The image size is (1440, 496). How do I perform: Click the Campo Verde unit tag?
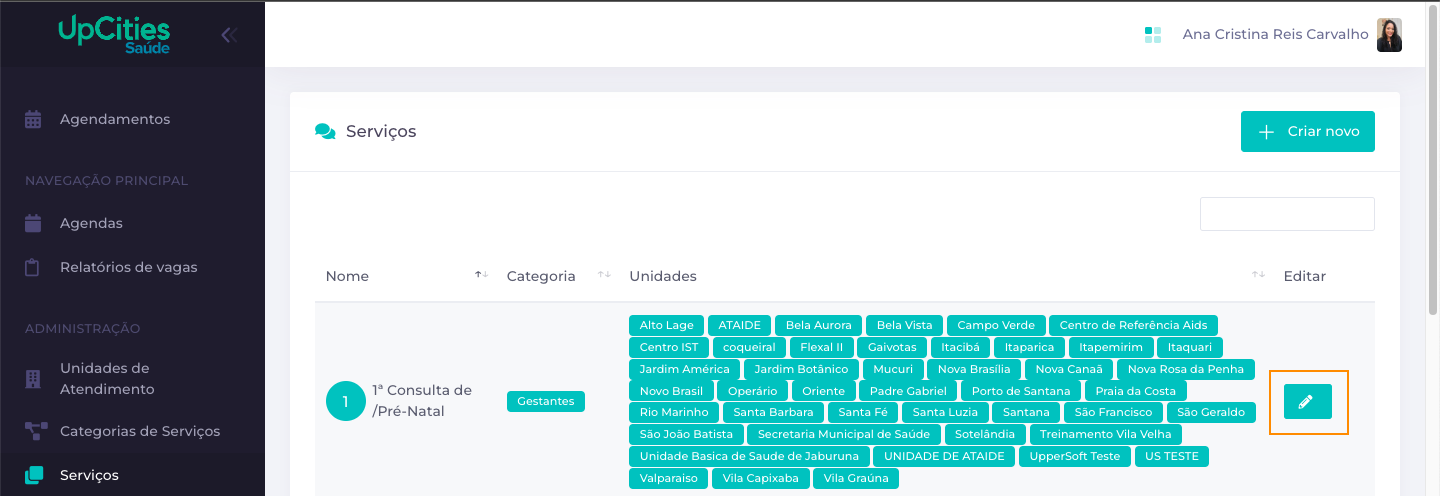[997, 325]
